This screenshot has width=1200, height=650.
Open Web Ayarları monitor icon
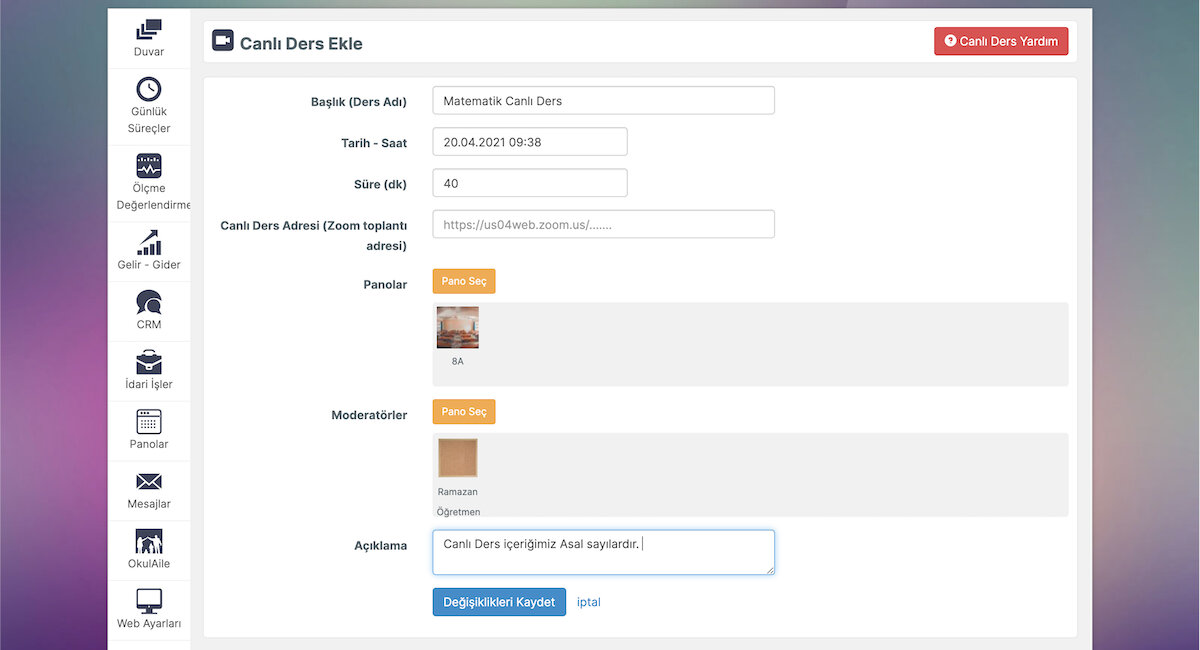click(149, 601)
